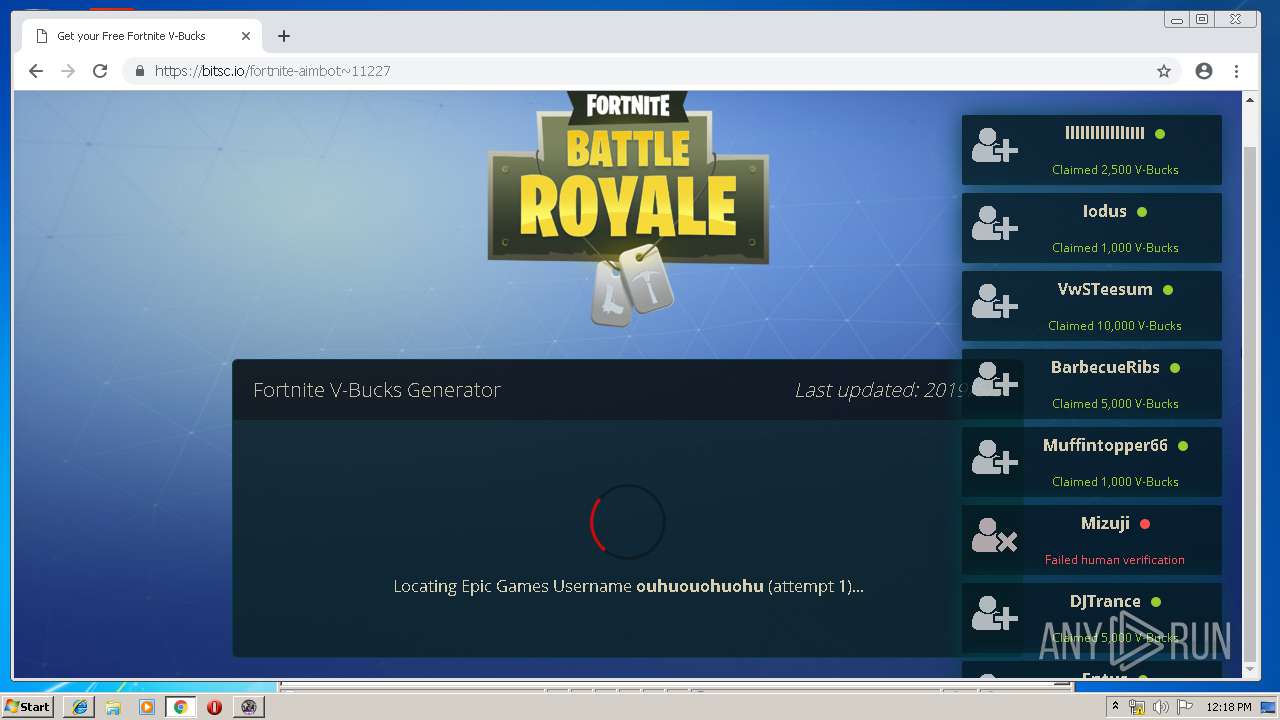The width and height of the screenshot is (1280, 720).
Task: Close the Free Fortnite V-Bucks tab
Action: (246, 36)
